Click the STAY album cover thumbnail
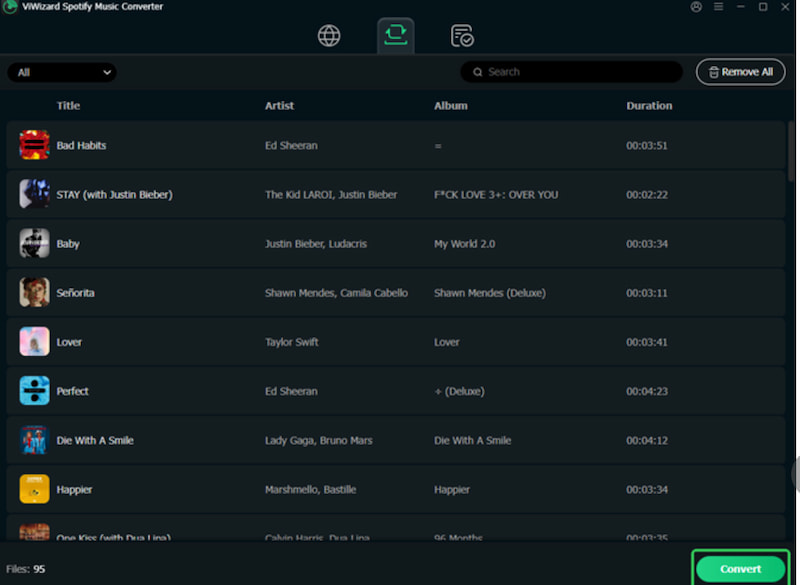 click(x=34, y=194)
